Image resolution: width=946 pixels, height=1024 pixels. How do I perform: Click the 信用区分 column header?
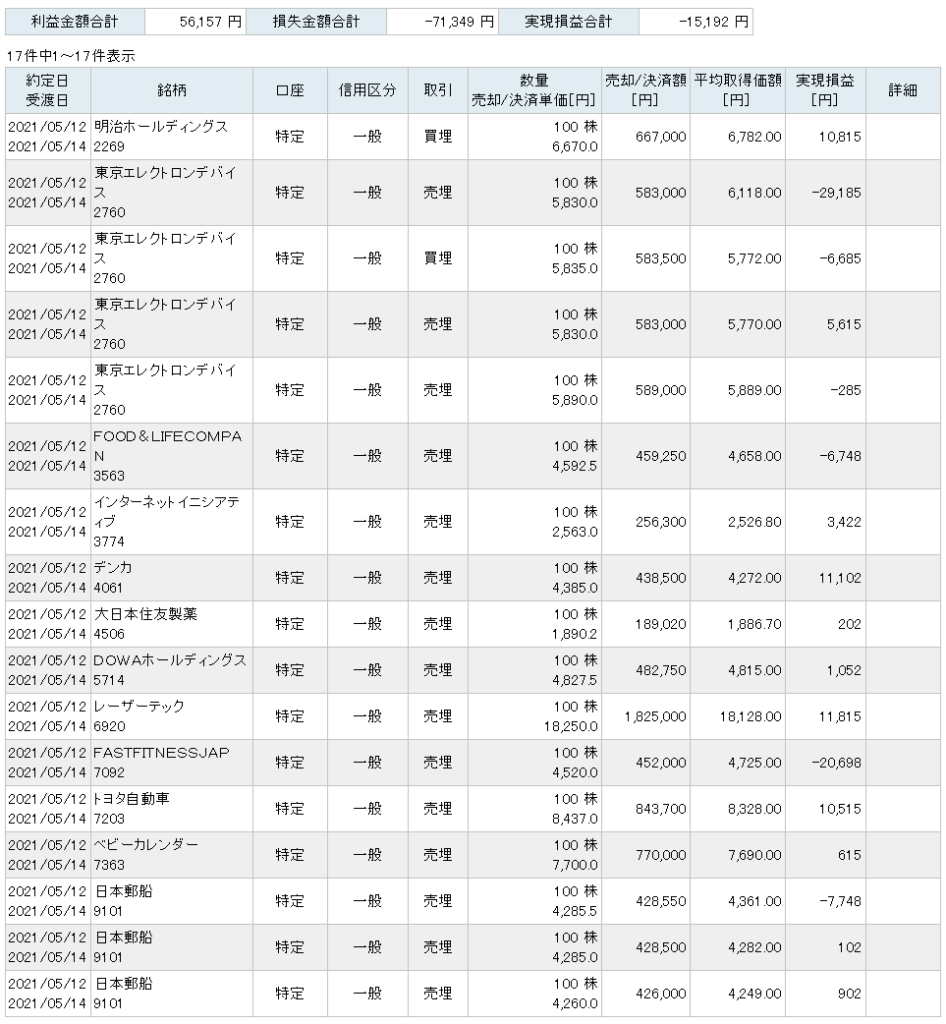click(x=368, y=91)
